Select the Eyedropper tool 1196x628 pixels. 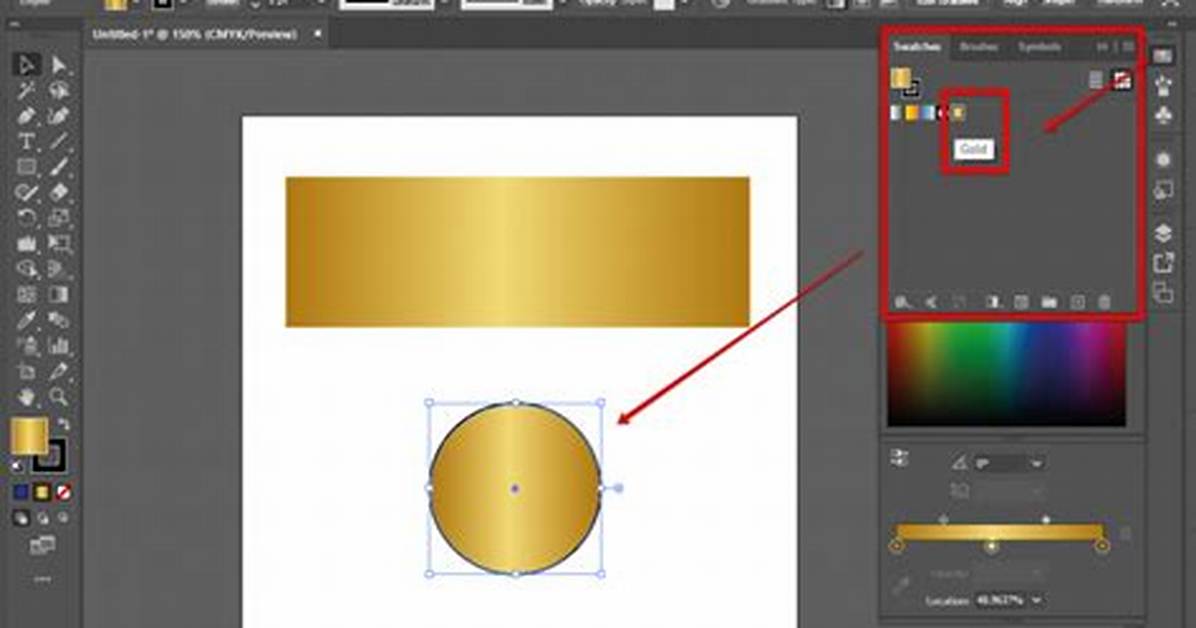27,320
